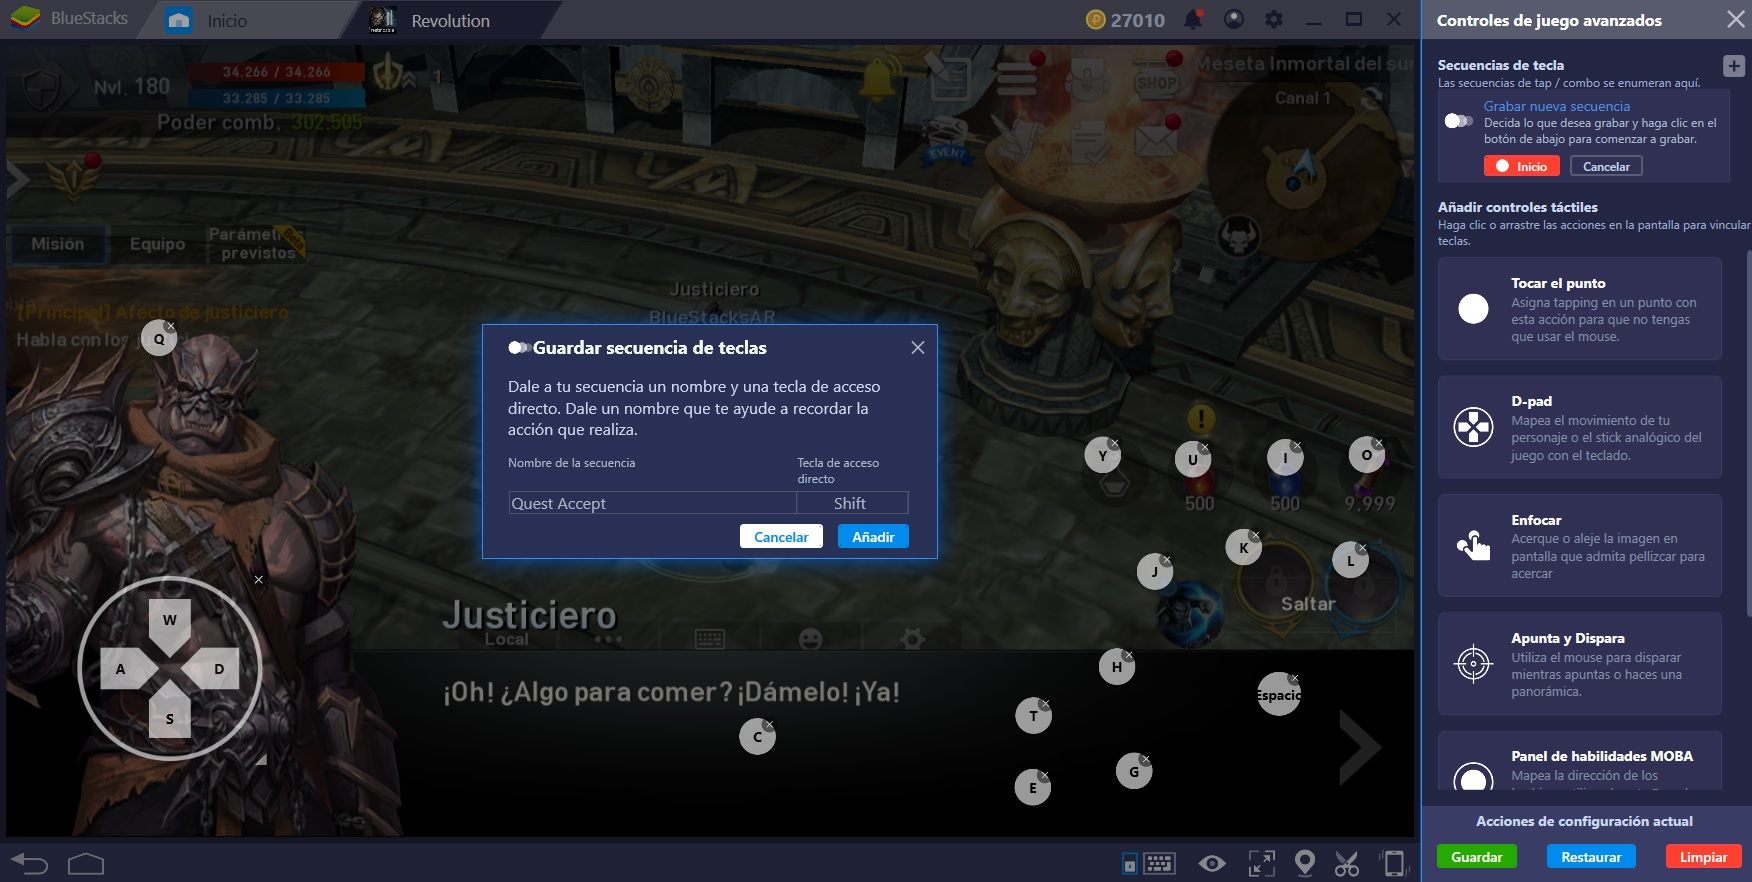
Task: Click the C key mapping bubble
Action: point(758,737)
